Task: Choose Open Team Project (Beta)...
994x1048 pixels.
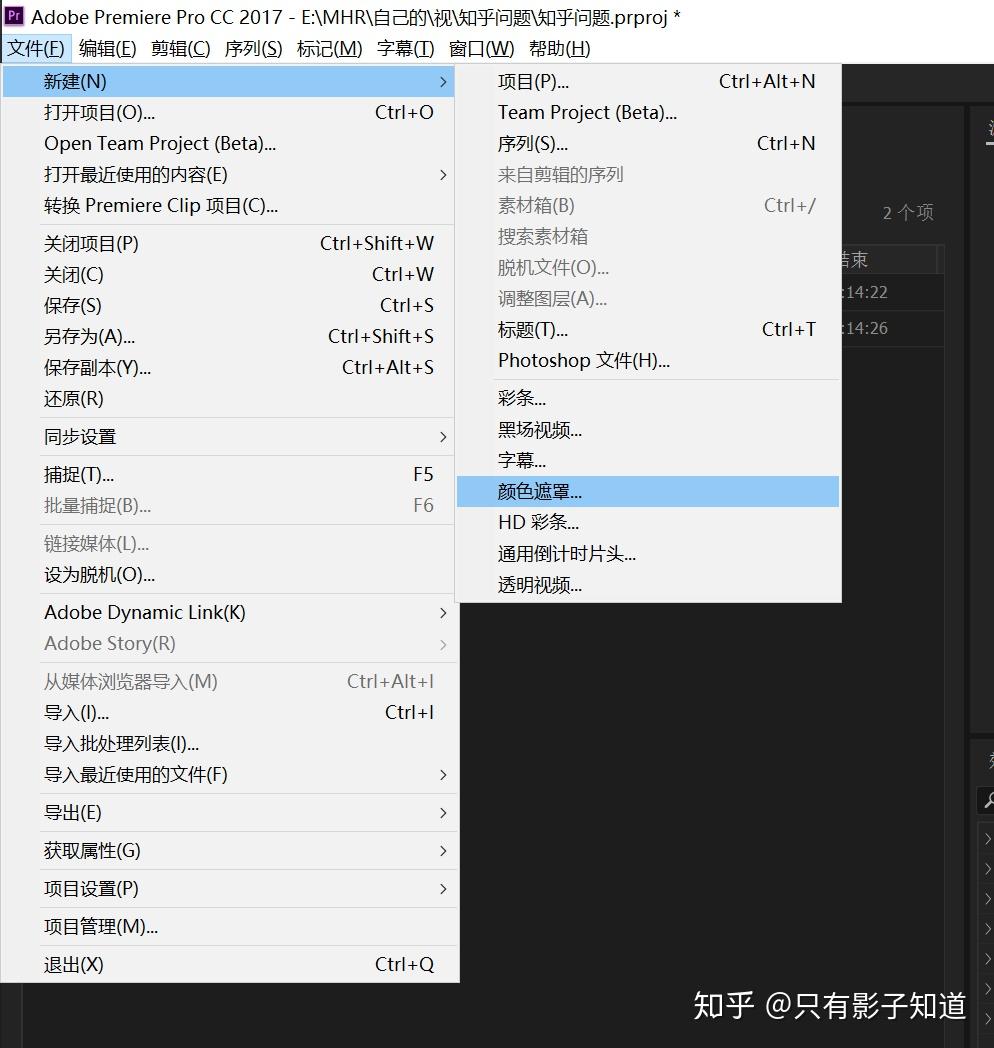Action: (229, 144)
